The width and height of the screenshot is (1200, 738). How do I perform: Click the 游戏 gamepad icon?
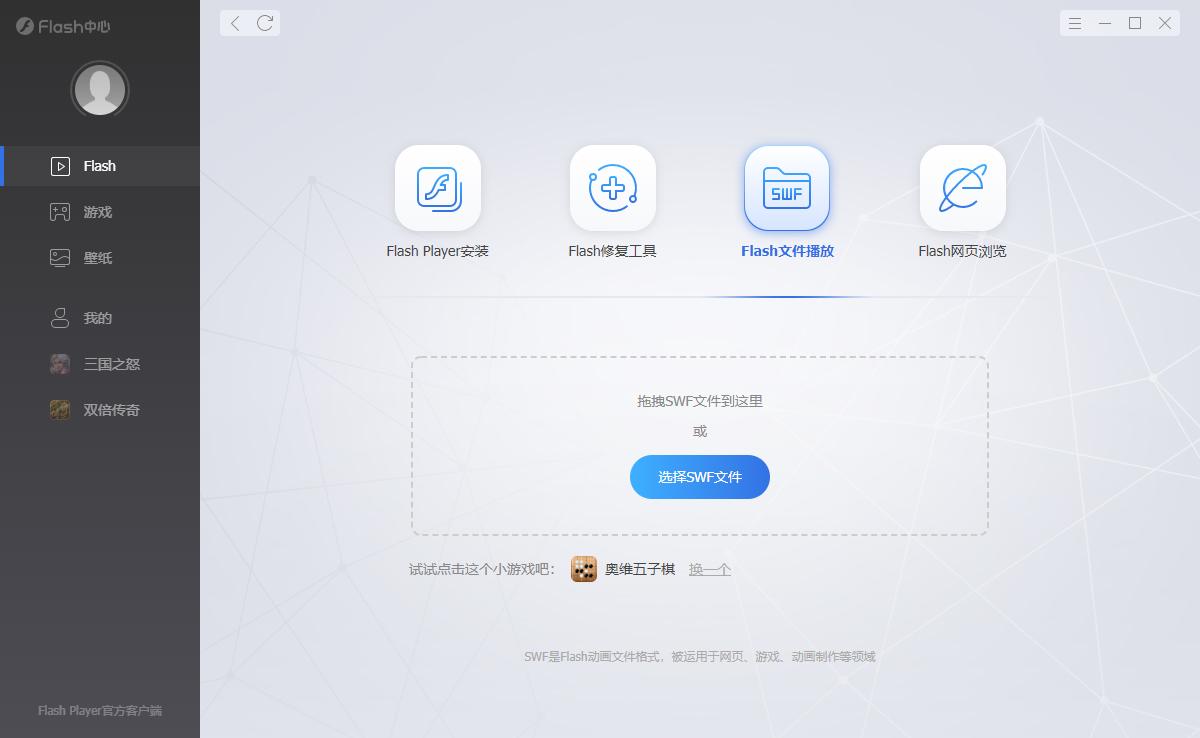60,212
